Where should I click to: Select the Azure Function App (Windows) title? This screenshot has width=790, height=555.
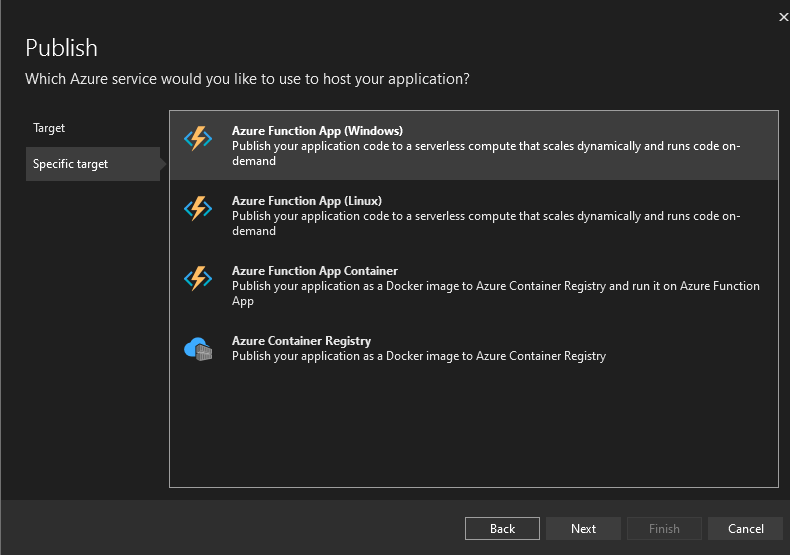[317, 131]
